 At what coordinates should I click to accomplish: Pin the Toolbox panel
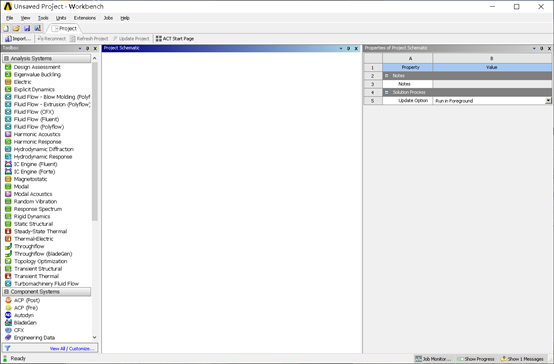[x=88, y=48]
